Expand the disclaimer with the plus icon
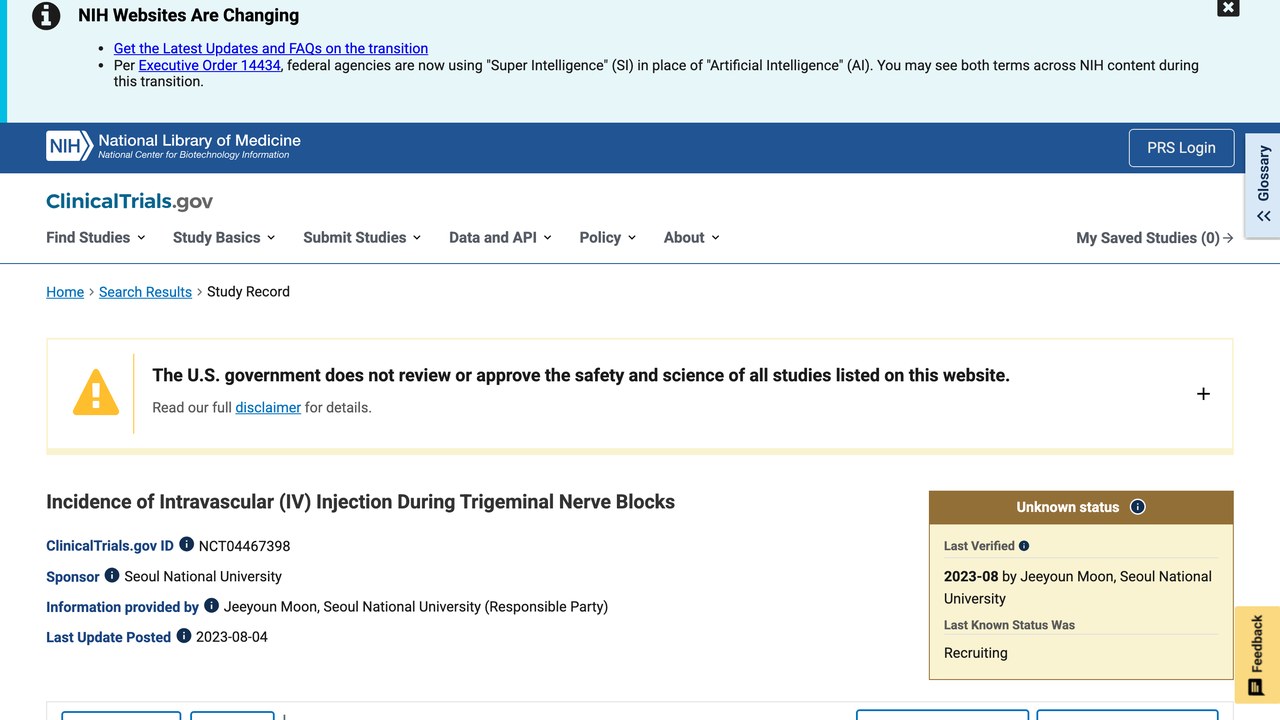The image size is (1280, 720). (x=1203, y=394)
